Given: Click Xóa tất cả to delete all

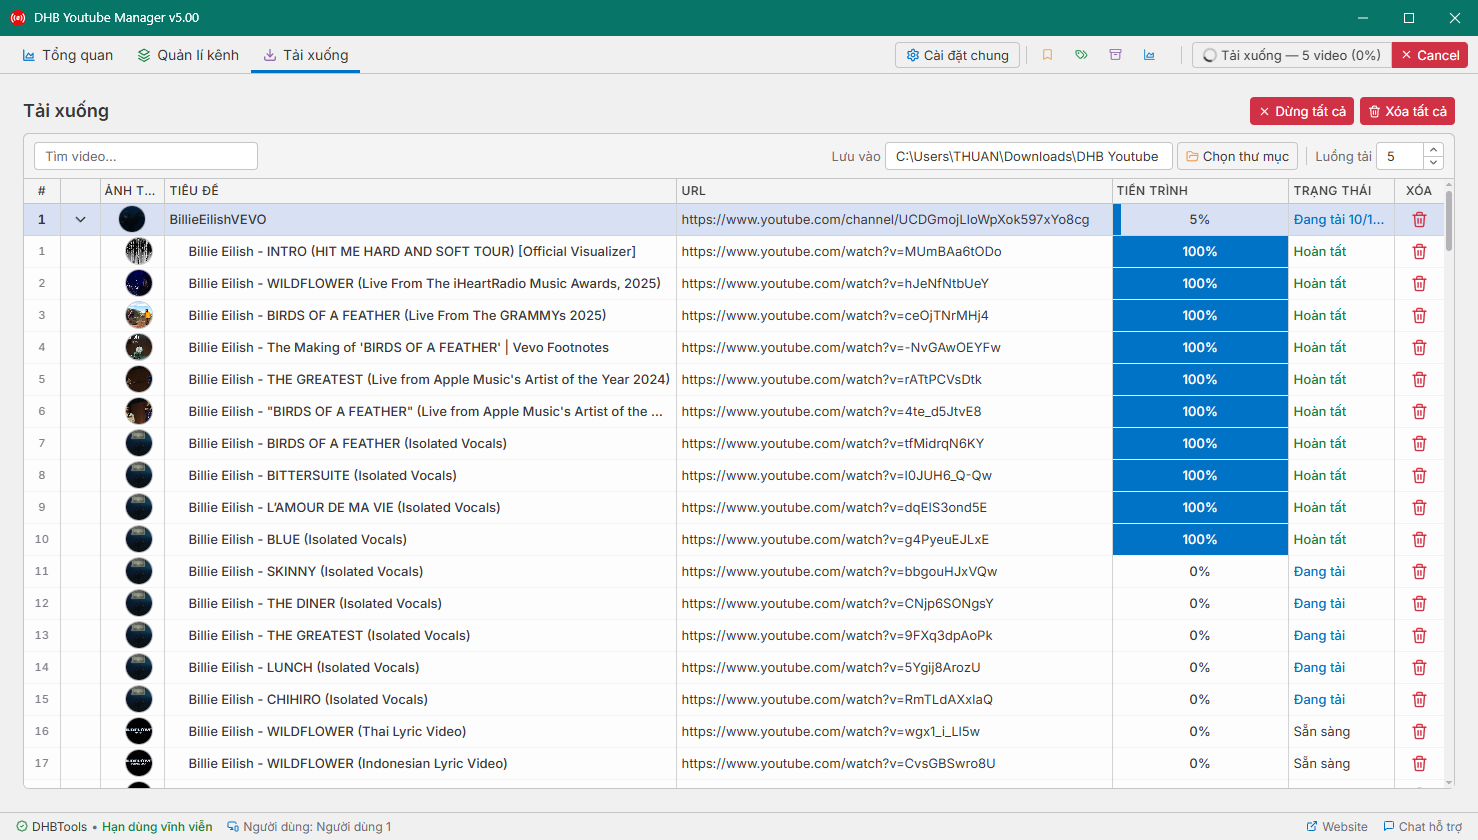Looking at the screenshot, I should tap(1407, 111).
